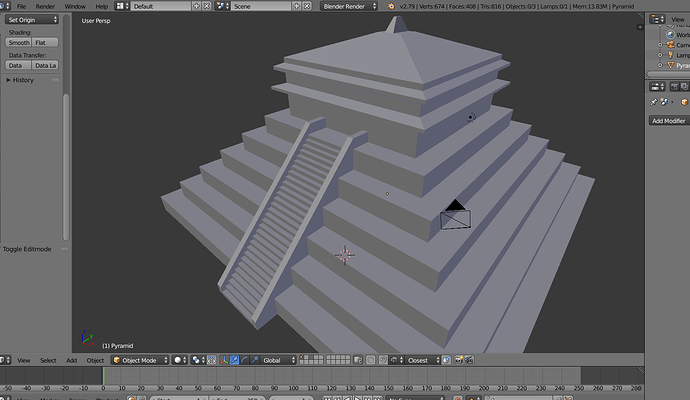Open the 3D view Add menu

(x=71, y=360)
